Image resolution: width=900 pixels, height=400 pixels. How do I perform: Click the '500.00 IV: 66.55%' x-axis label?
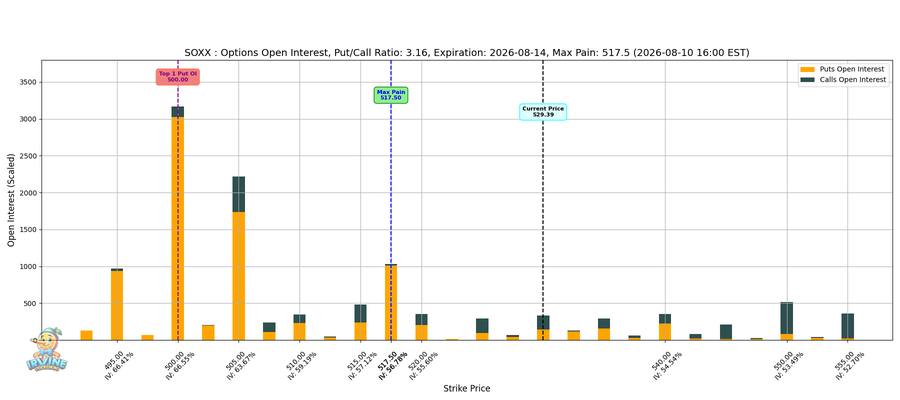[177, 366]
